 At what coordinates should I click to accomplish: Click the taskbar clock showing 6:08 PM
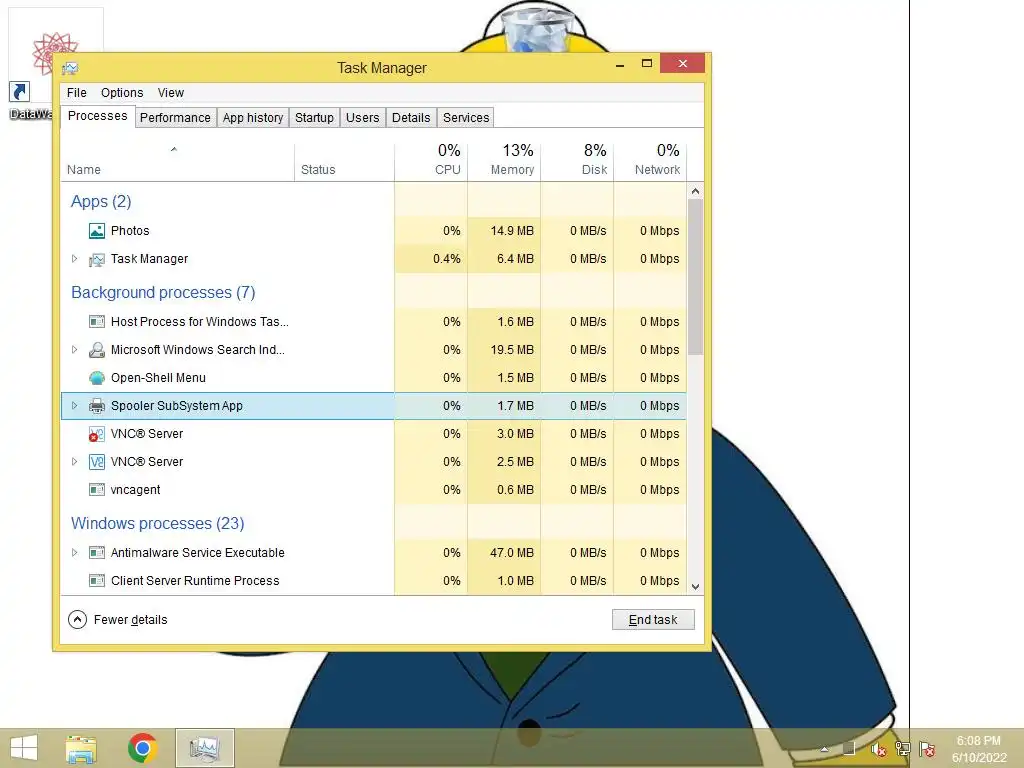(x=979, y=749)
